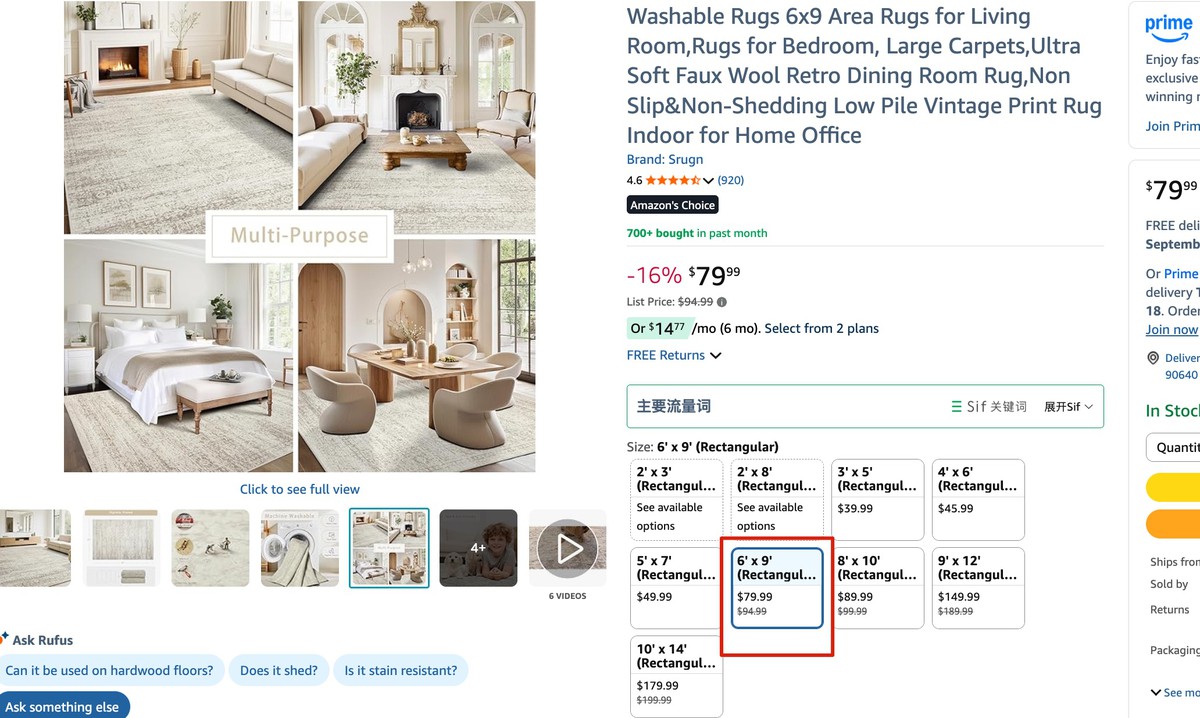Open the rating breakdown chevron

(709, 181)
